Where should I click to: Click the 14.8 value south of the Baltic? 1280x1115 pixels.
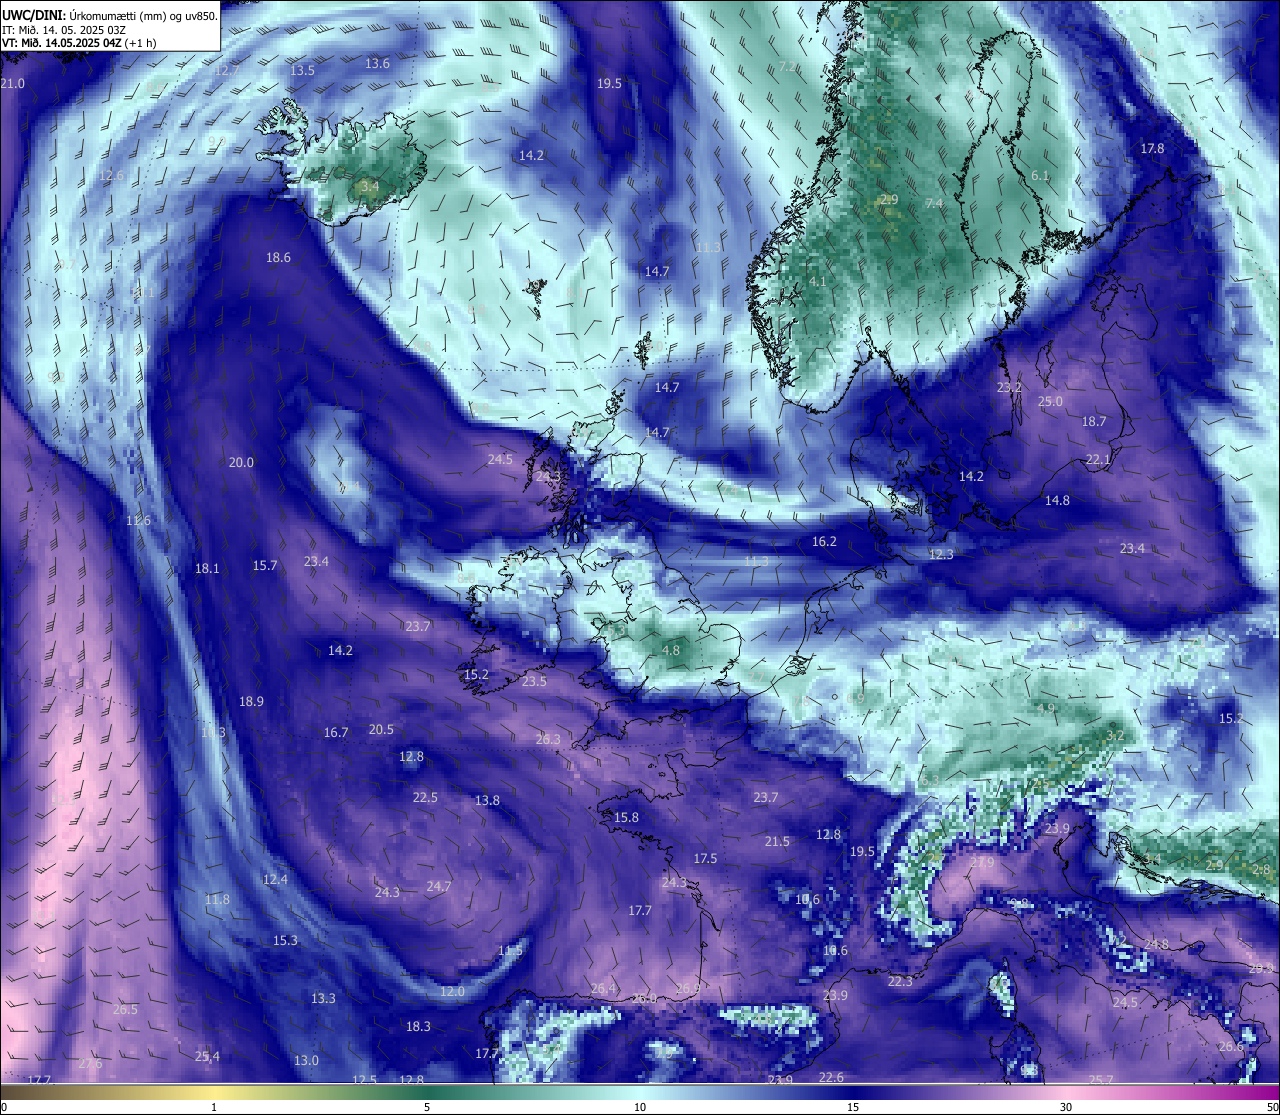point(1057,501)
